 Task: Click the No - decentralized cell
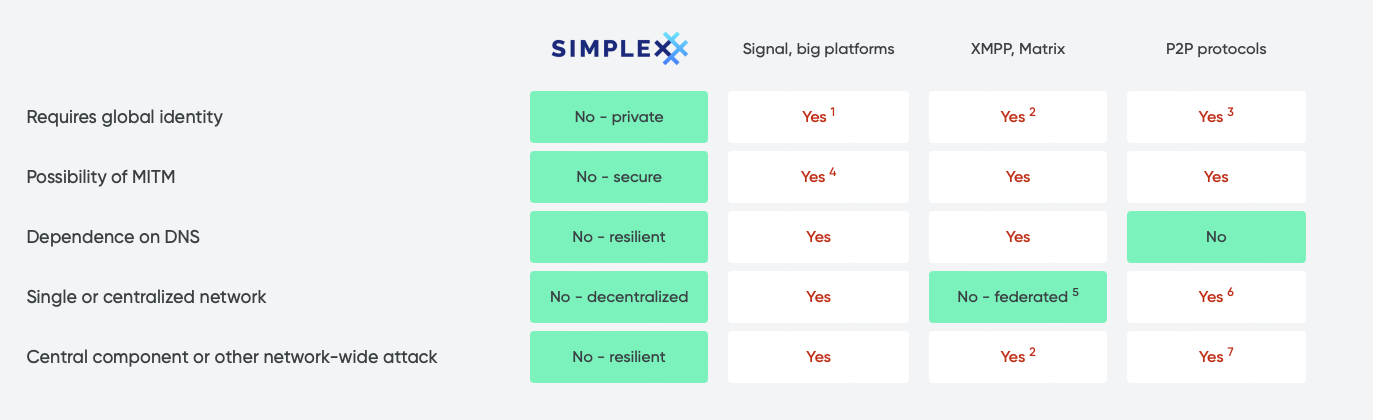[x=619, y=297]
